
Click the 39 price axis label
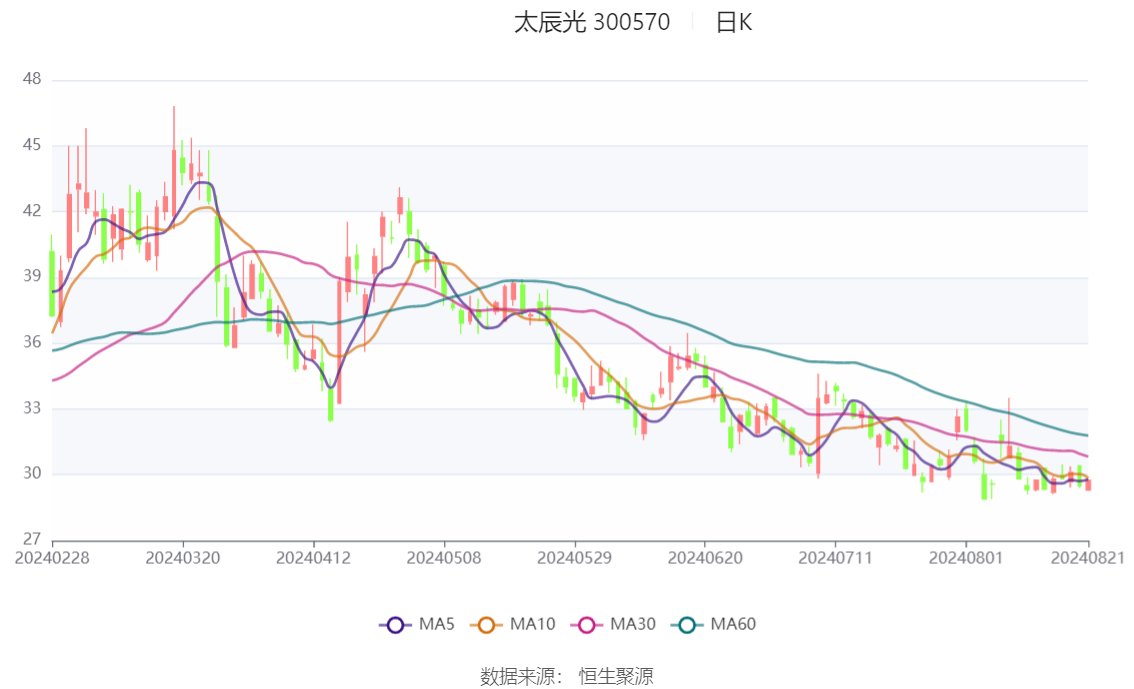32,276
